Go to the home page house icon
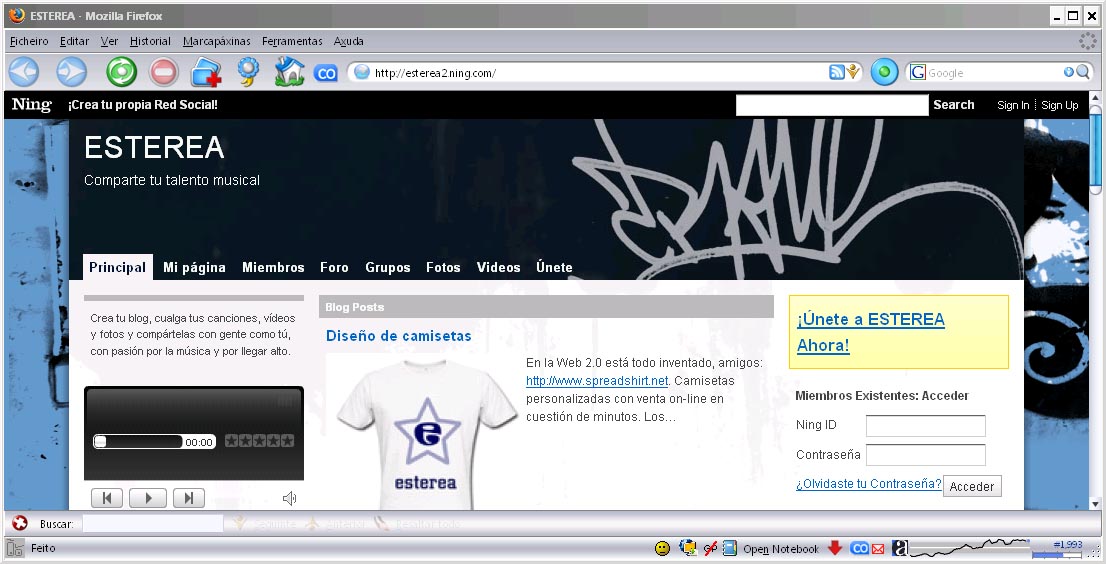The width and height of the screenshot is (1106, 564). tap(289, 72)
